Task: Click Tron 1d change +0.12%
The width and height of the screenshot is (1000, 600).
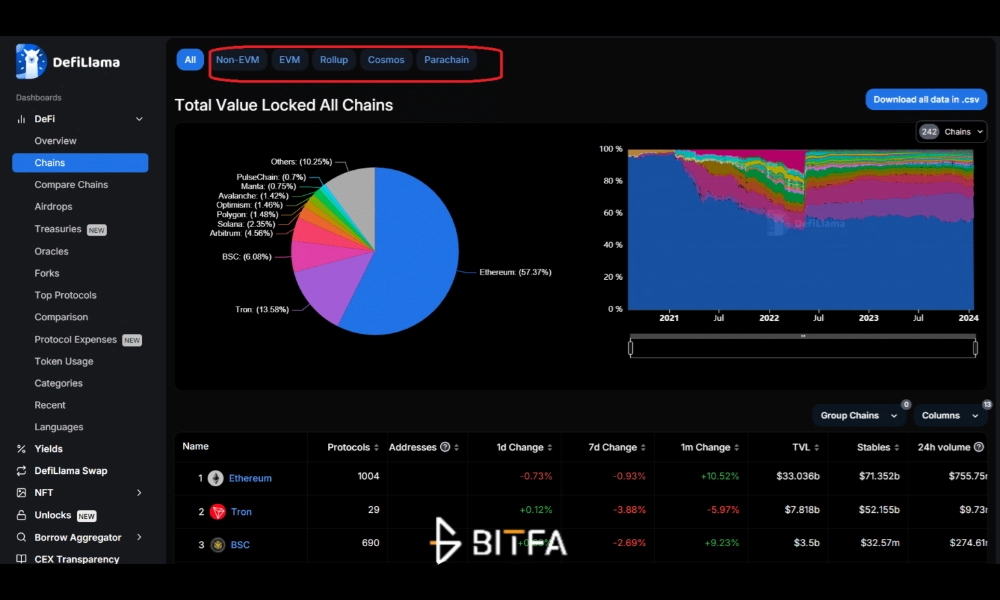Action: 536,510
